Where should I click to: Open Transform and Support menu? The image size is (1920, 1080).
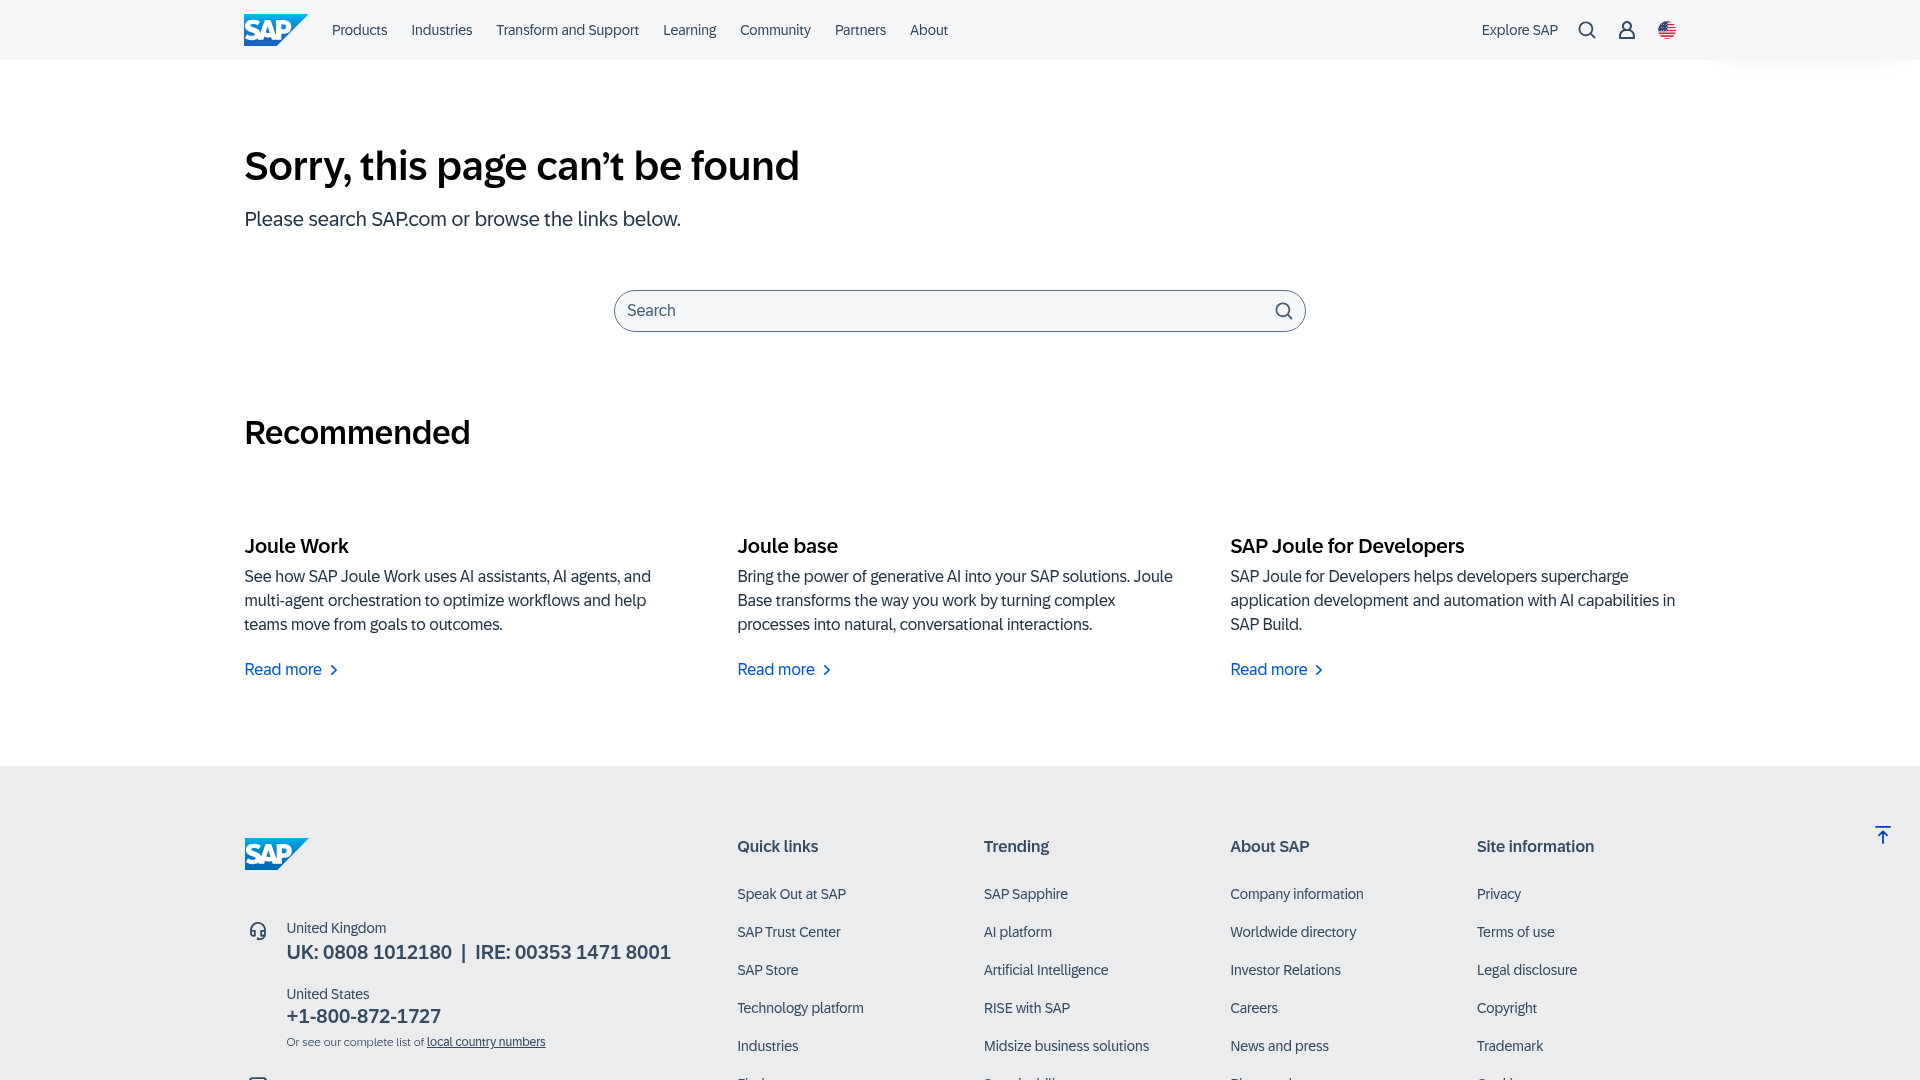point(567,30)
